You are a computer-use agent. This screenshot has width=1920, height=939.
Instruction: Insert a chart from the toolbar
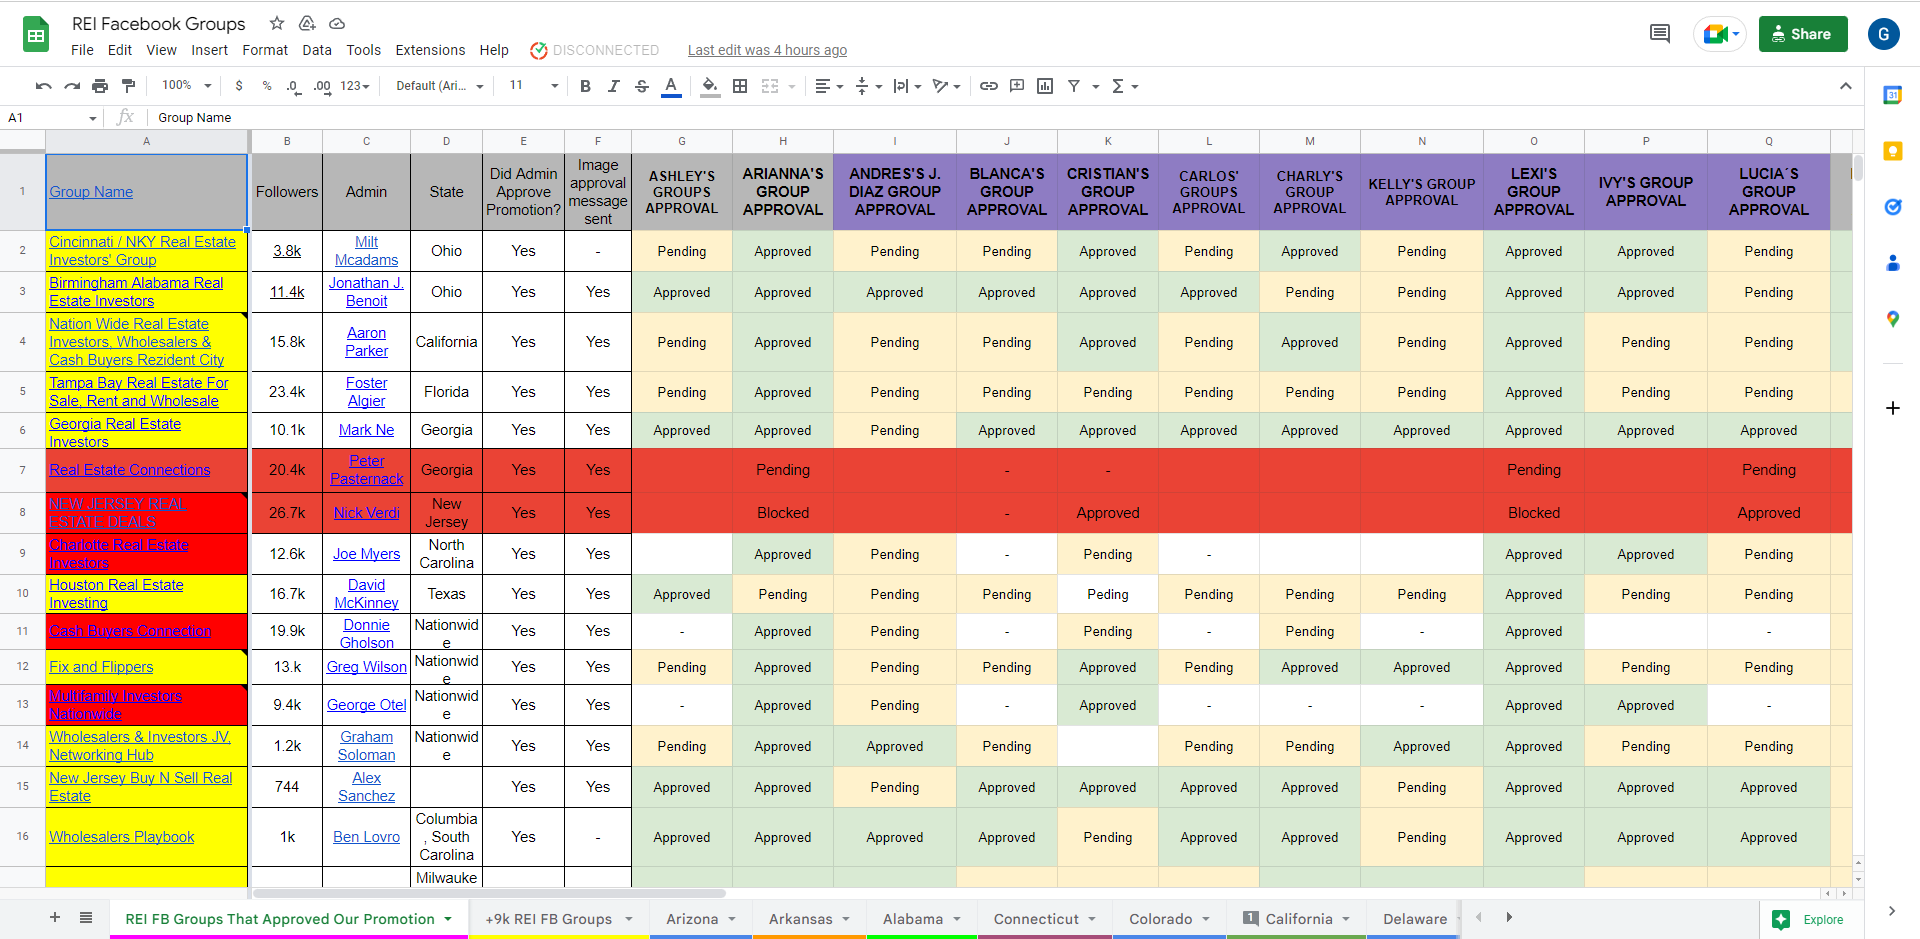coord(1045,86)
